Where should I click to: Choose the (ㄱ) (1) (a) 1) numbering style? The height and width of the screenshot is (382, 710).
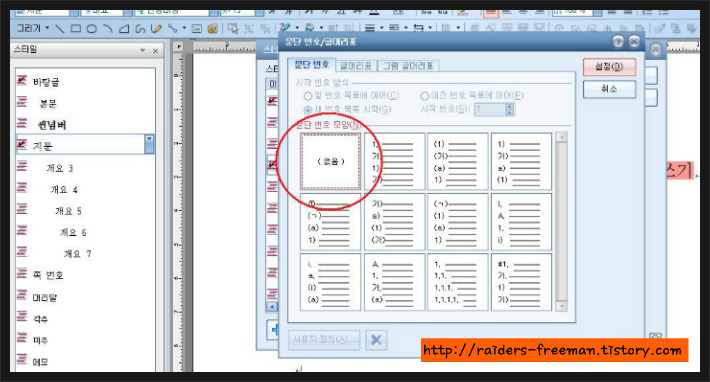pyautogui.click(x=458, y=222)
